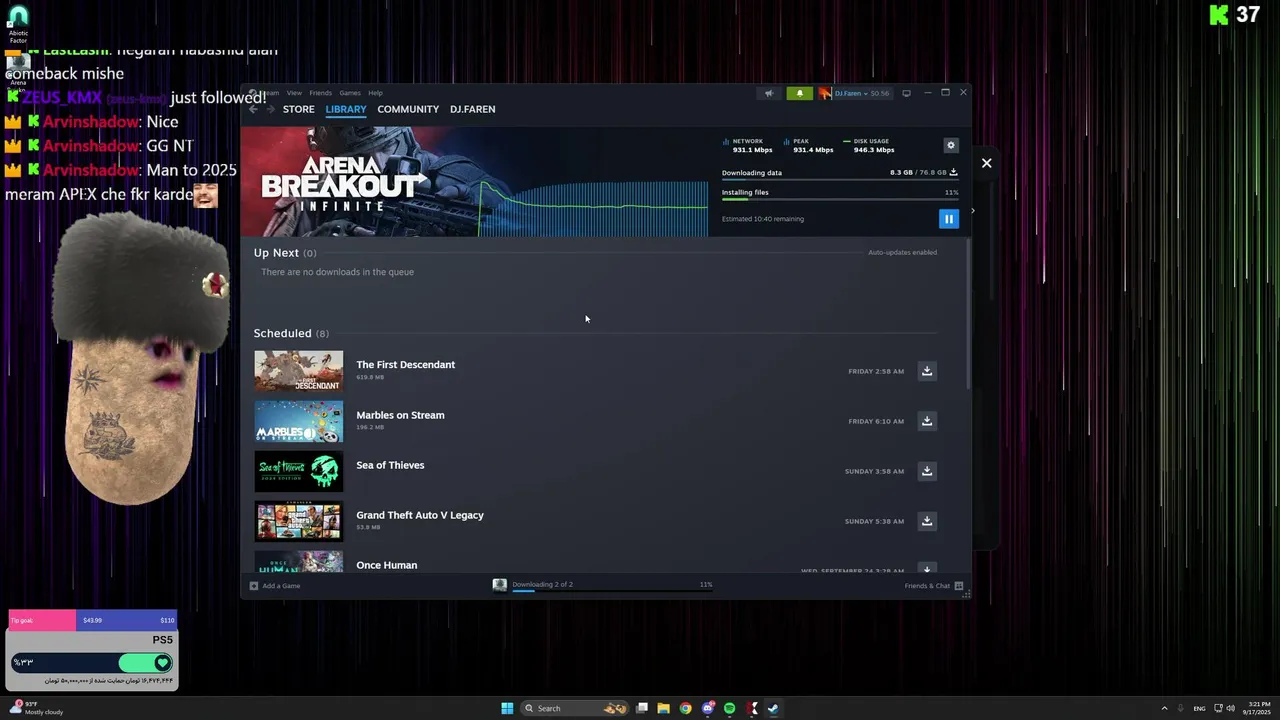Viewport: 1280px width, 720px height.
Task: Click the Auto-updates enabled label
Action: point(902,253)
